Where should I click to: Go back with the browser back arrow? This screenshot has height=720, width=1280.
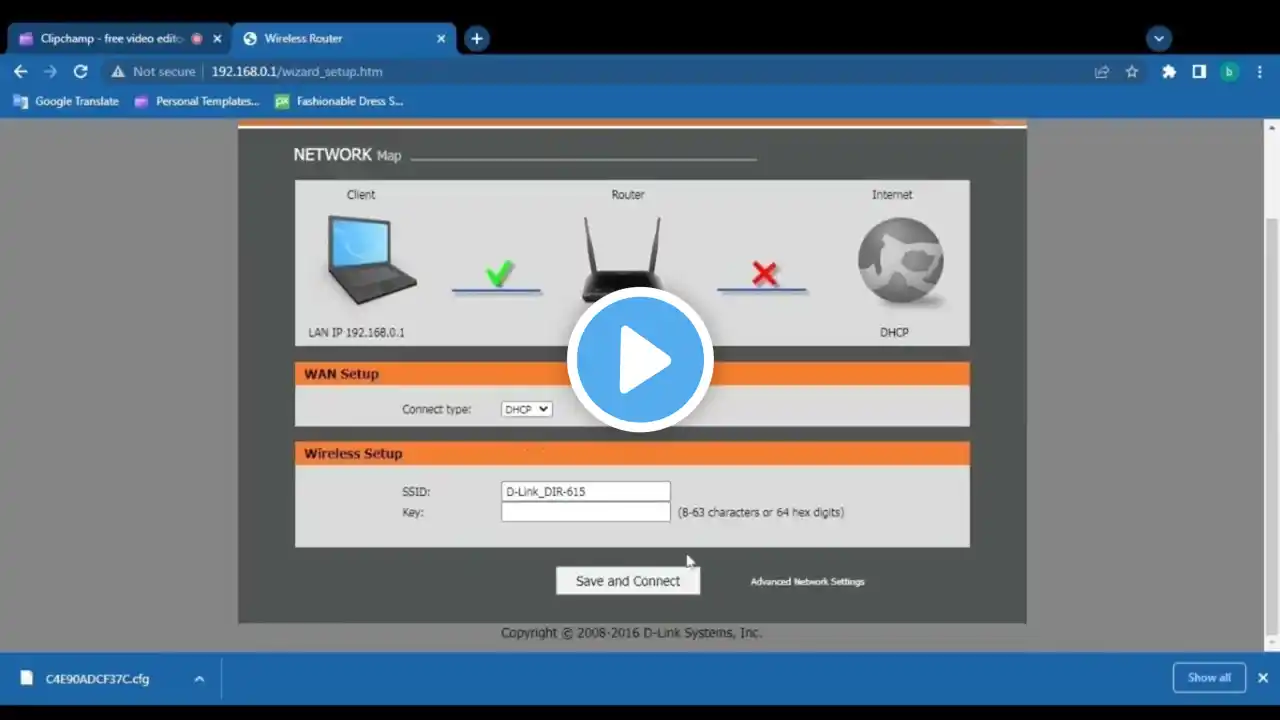click(21, 71)
